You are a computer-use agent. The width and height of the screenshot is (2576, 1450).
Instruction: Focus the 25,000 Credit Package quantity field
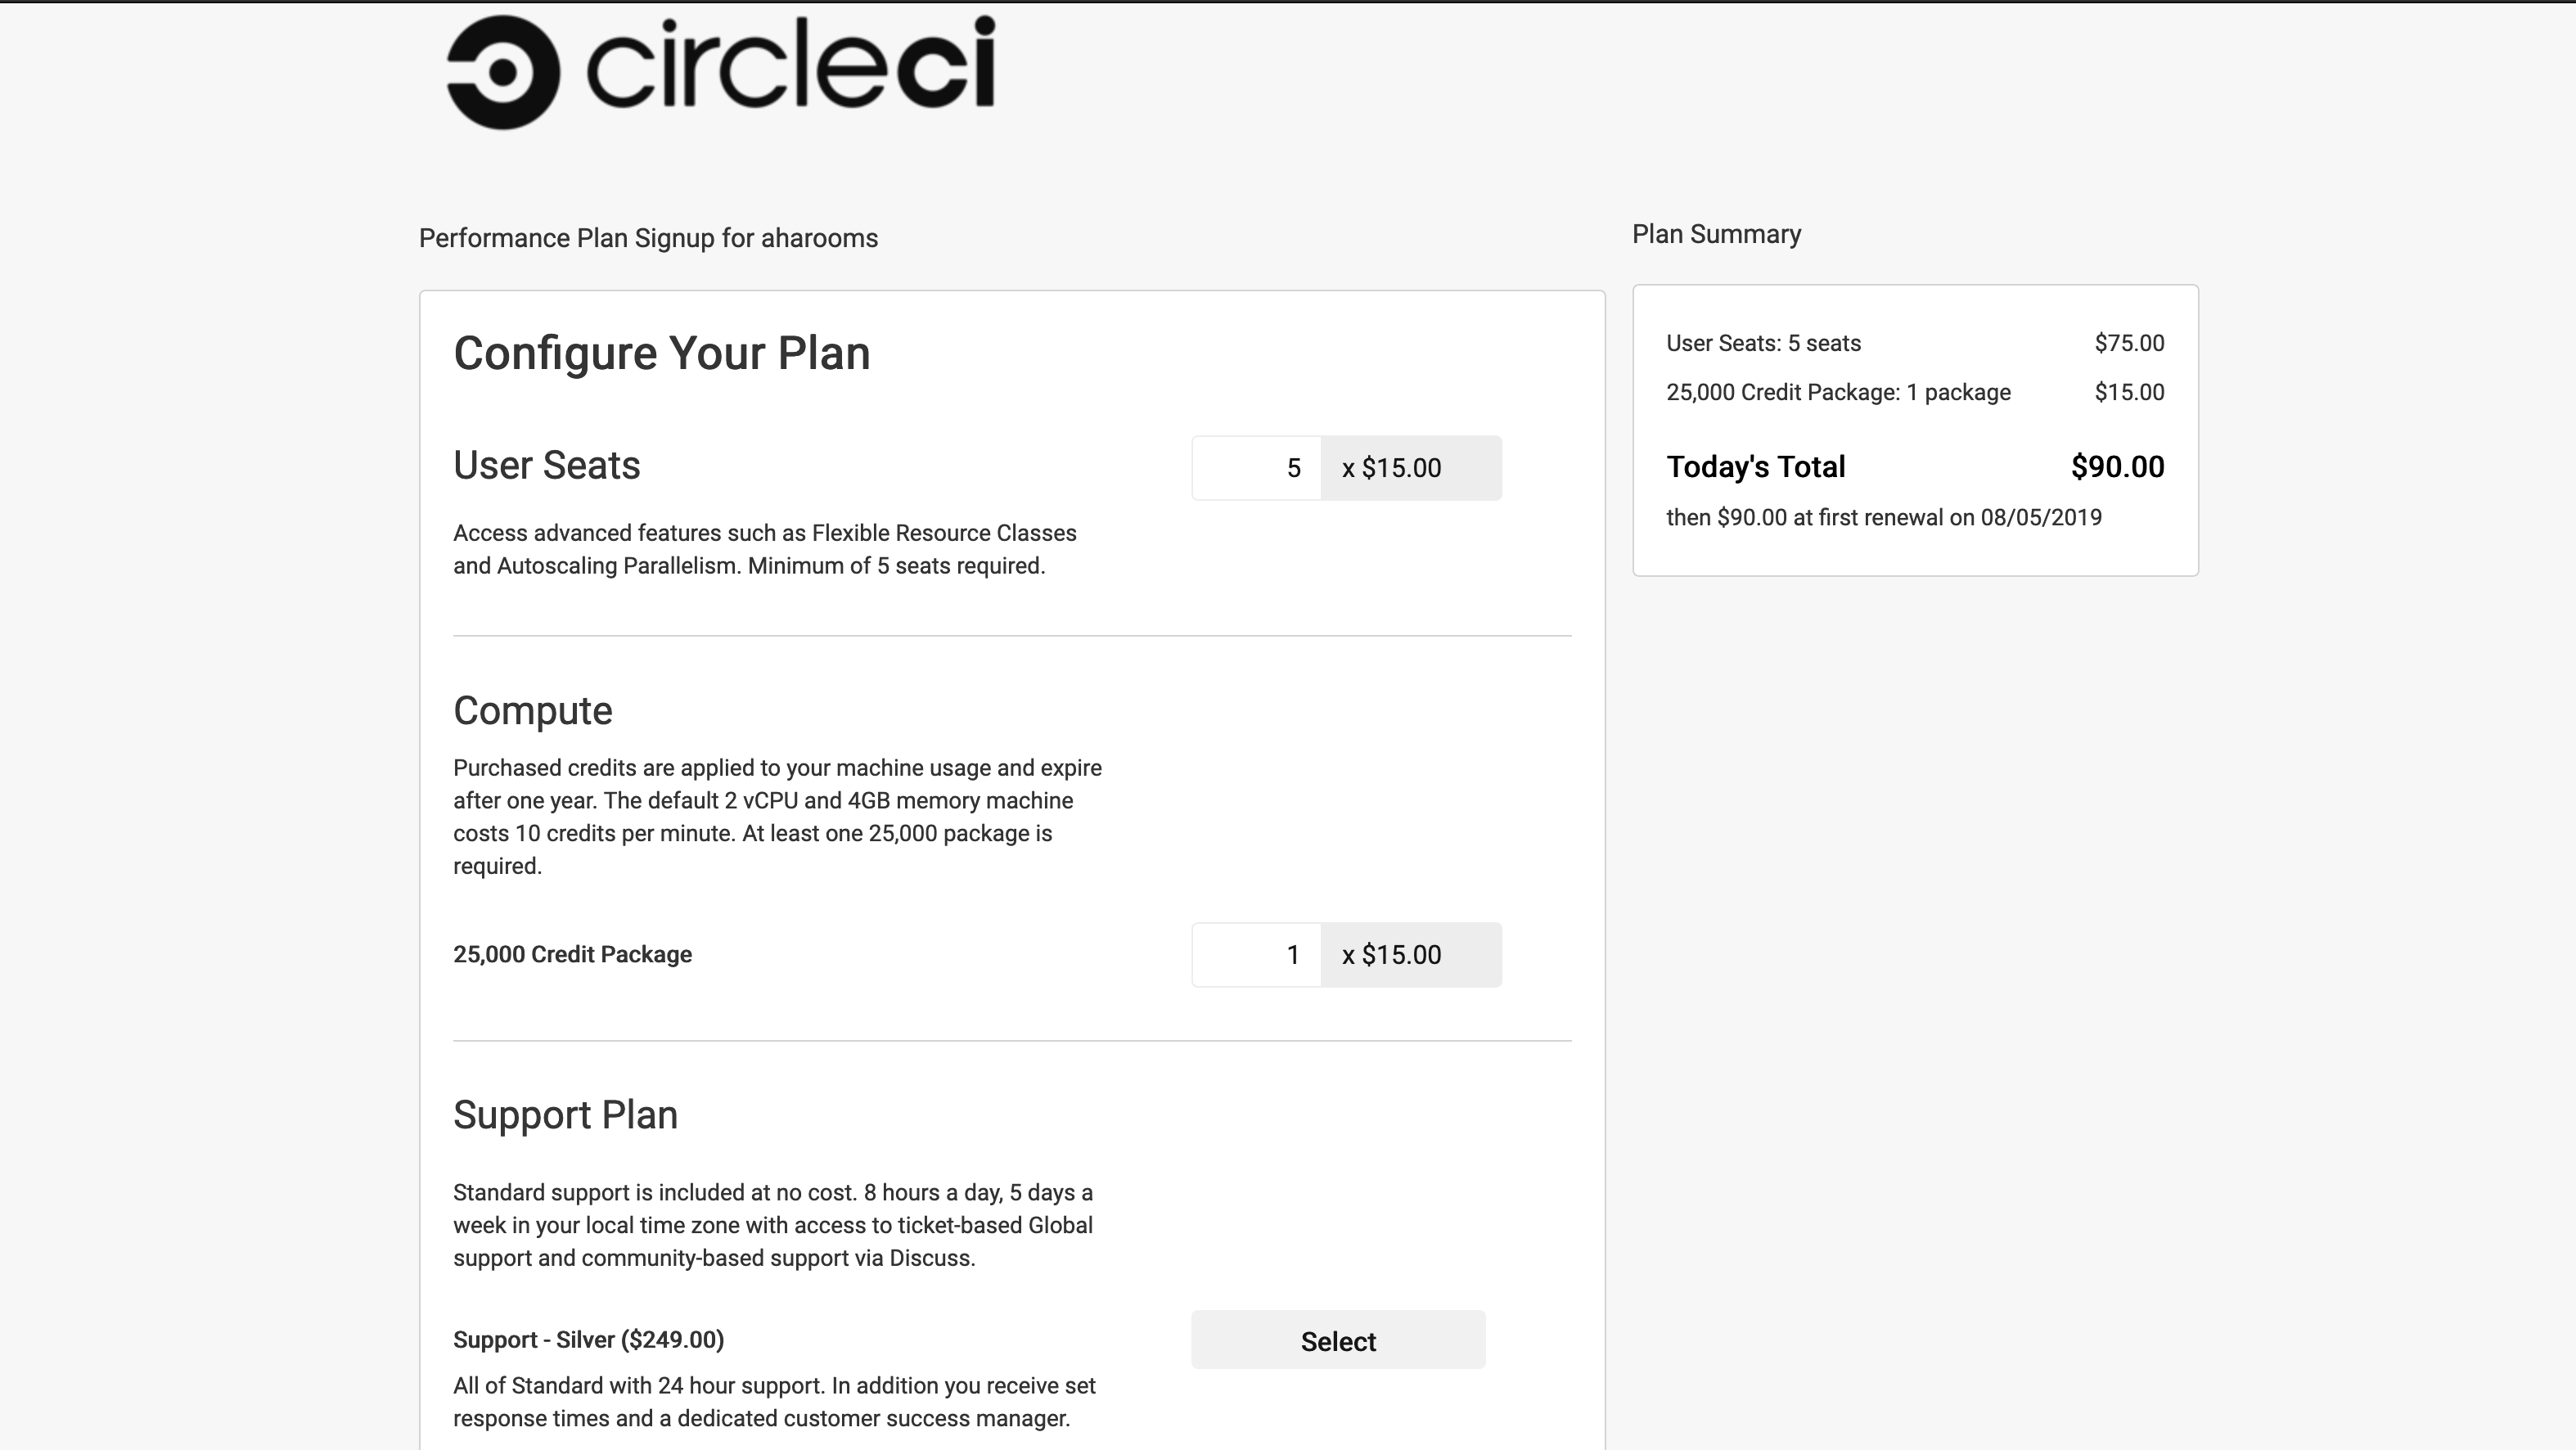(1256, 955)
